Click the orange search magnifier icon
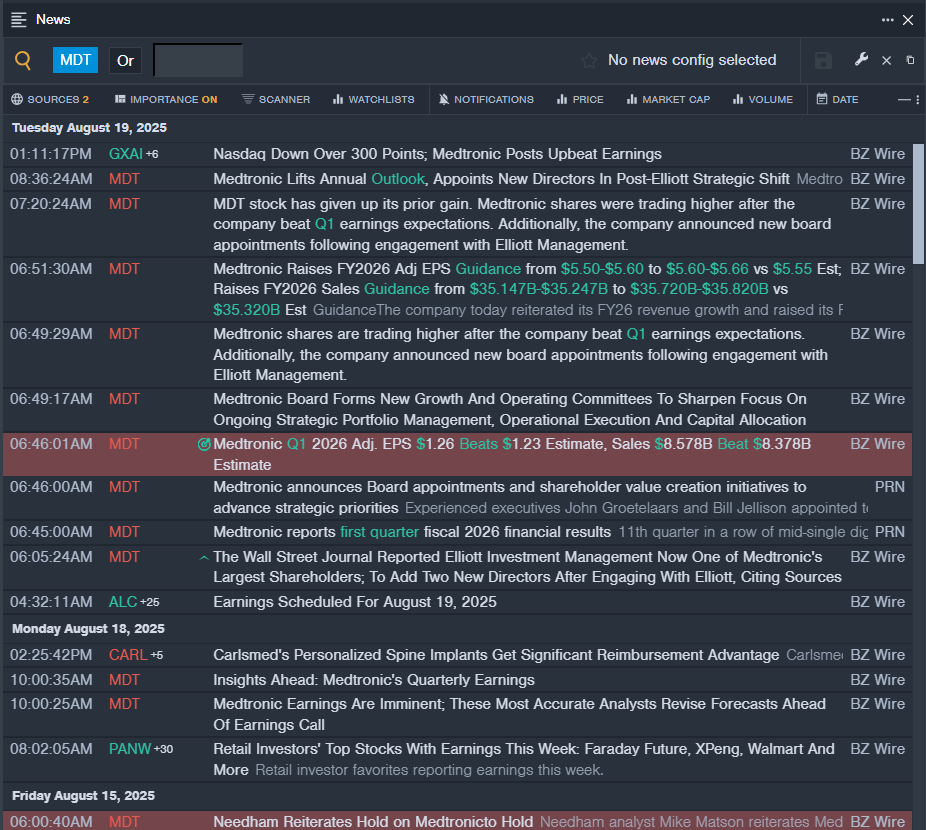 pyautogui.click(x=22, y=60)
